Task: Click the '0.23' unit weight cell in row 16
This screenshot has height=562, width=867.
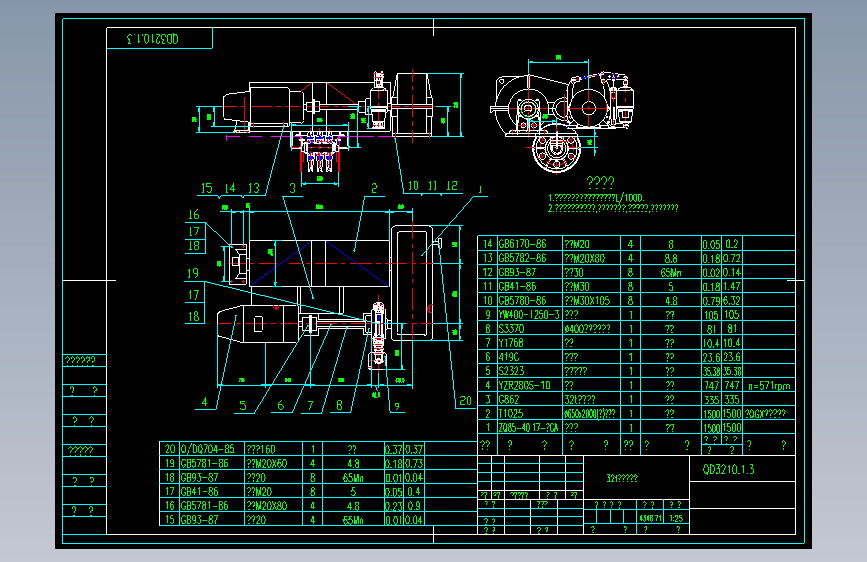Action: 394,506
